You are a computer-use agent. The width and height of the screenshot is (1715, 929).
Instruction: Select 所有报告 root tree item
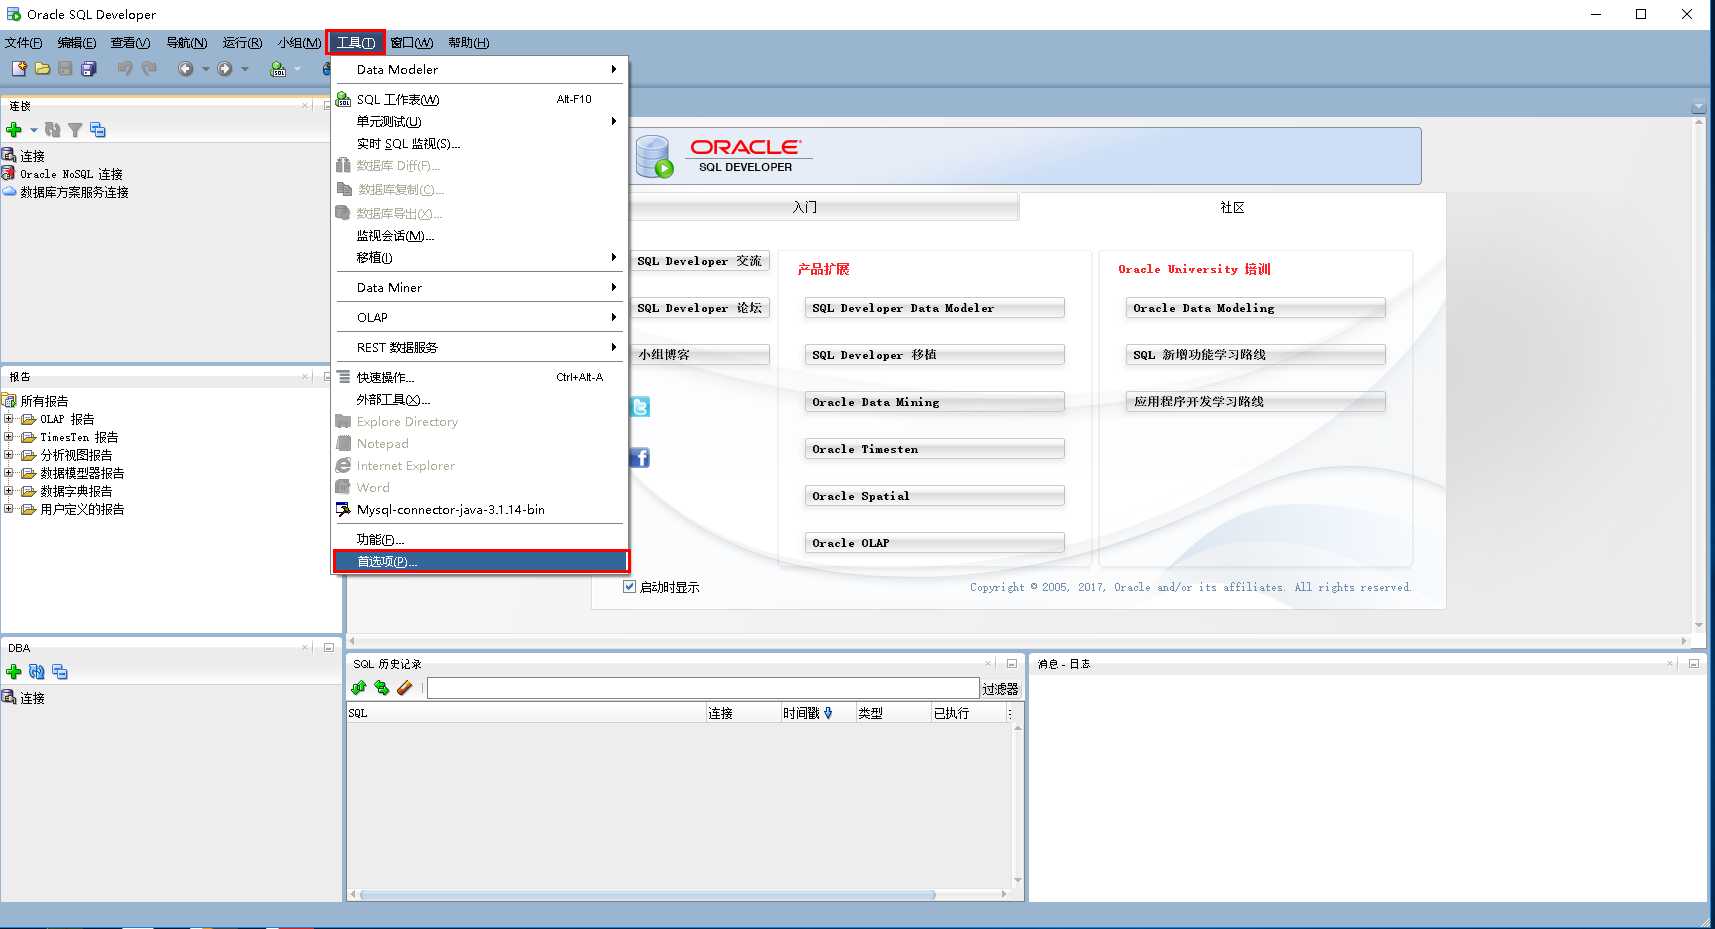point(44,401)
